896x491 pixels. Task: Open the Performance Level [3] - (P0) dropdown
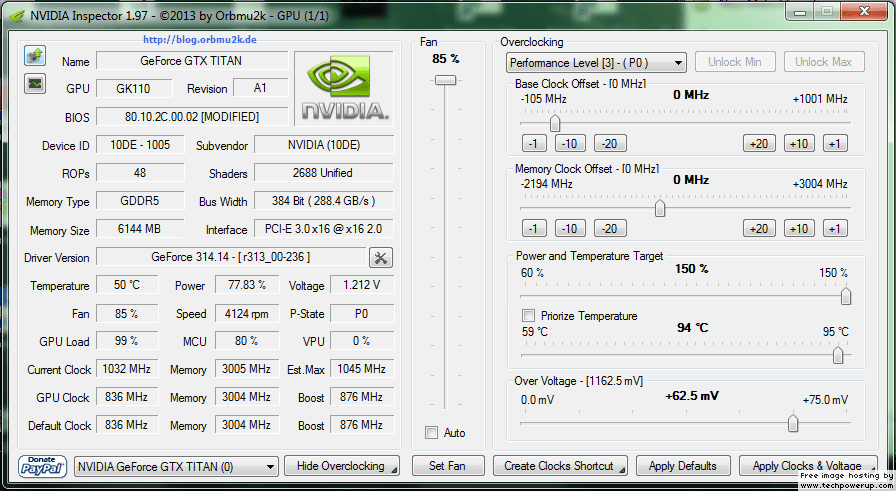click(x=596, y=62)
